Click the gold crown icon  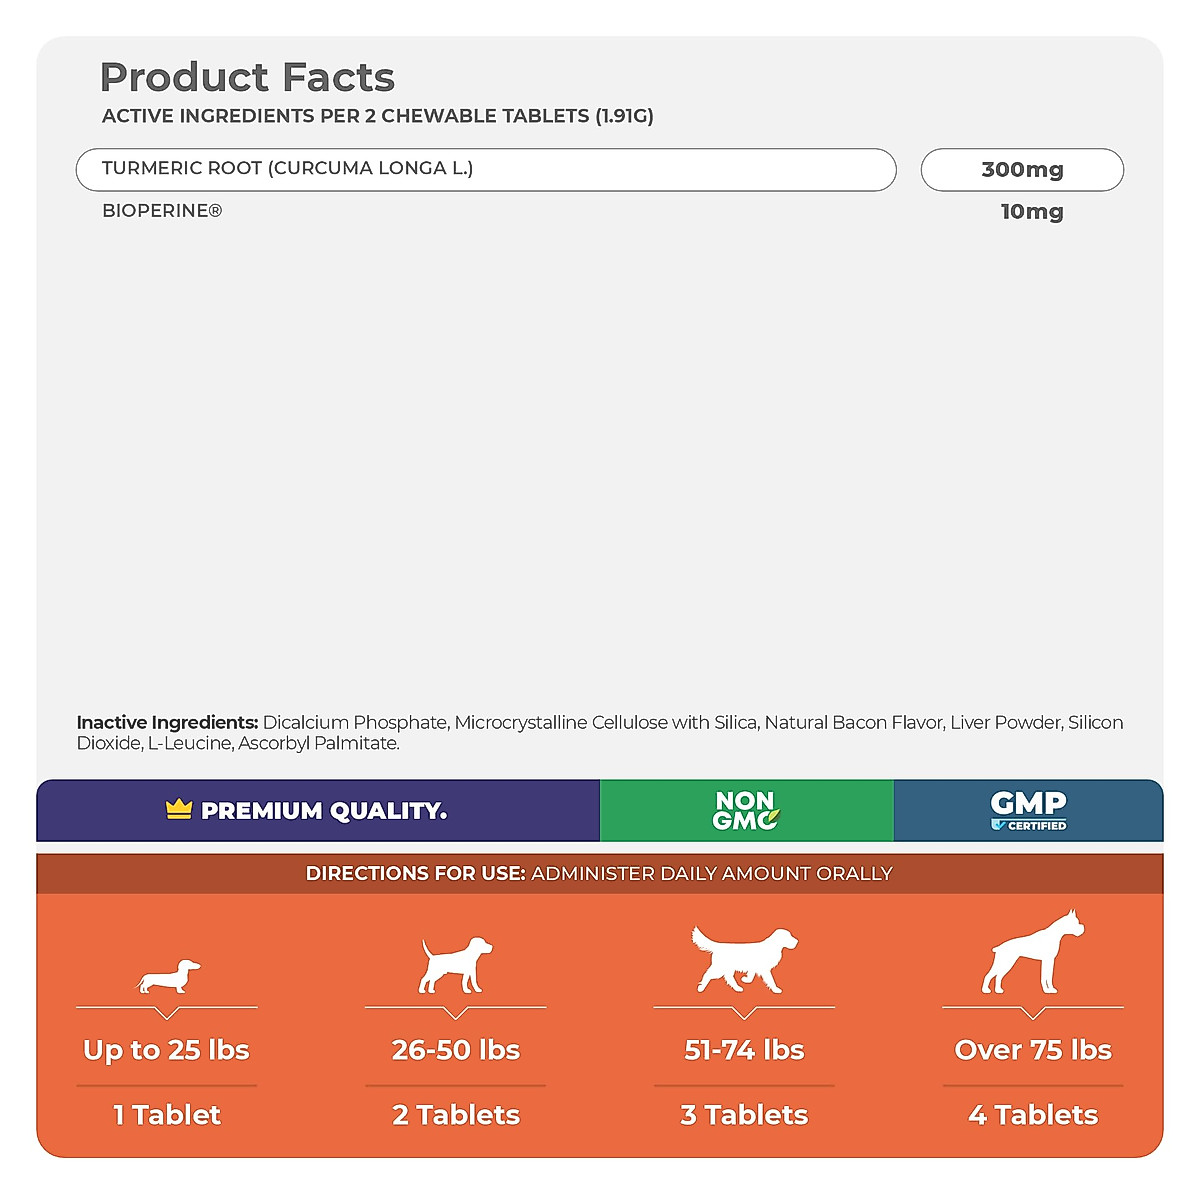click(179, 809)
